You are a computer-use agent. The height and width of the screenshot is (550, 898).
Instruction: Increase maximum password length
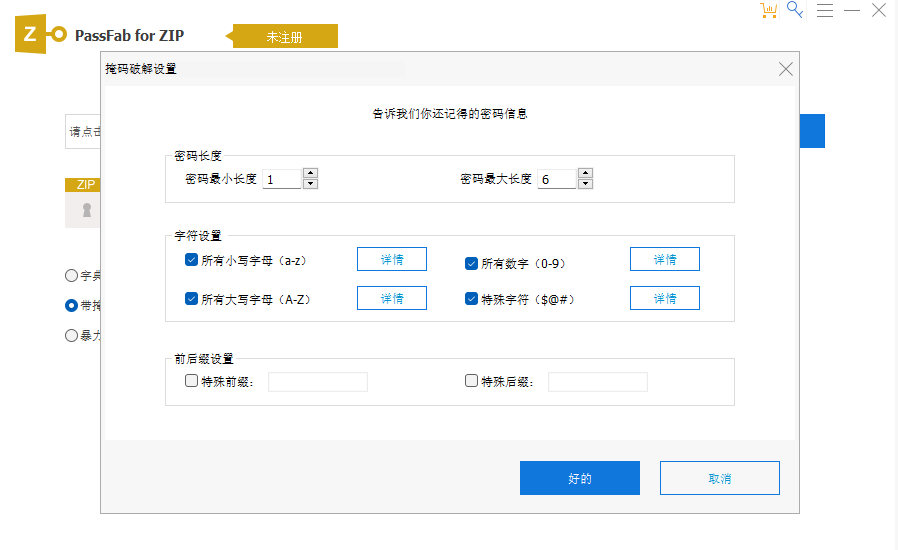(x=585, y=173)
